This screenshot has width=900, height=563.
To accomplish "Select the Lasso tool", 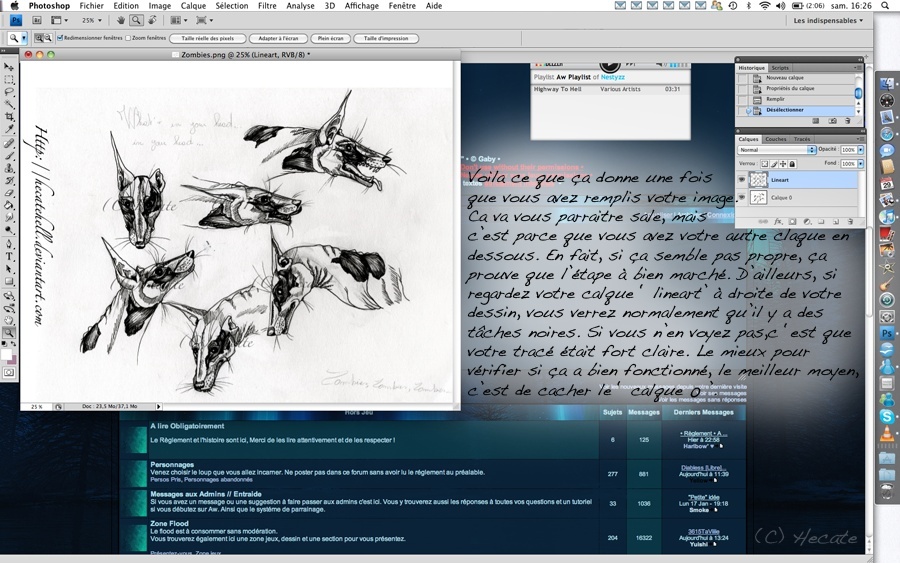I will click(x=9, y=92).
